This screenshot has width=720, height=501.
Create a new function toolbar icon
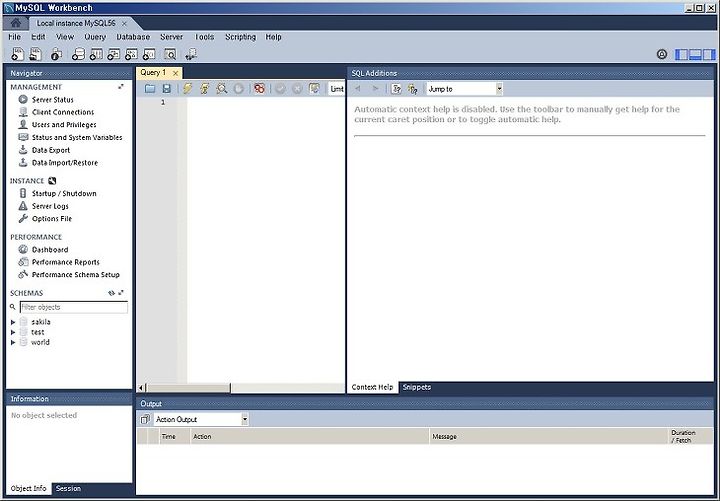(x=149, y=54)
